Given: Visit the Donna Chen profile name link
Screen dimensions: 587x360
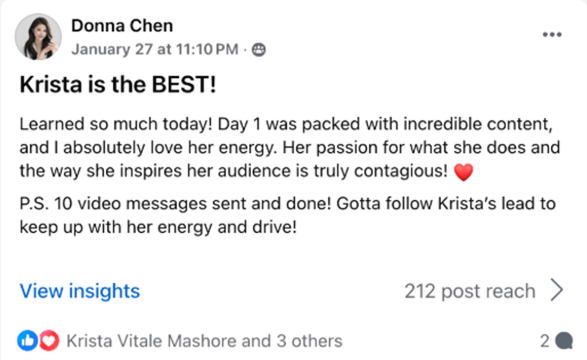Looking at the screenshot, I should pyautogui.click(x=122, y=26).
